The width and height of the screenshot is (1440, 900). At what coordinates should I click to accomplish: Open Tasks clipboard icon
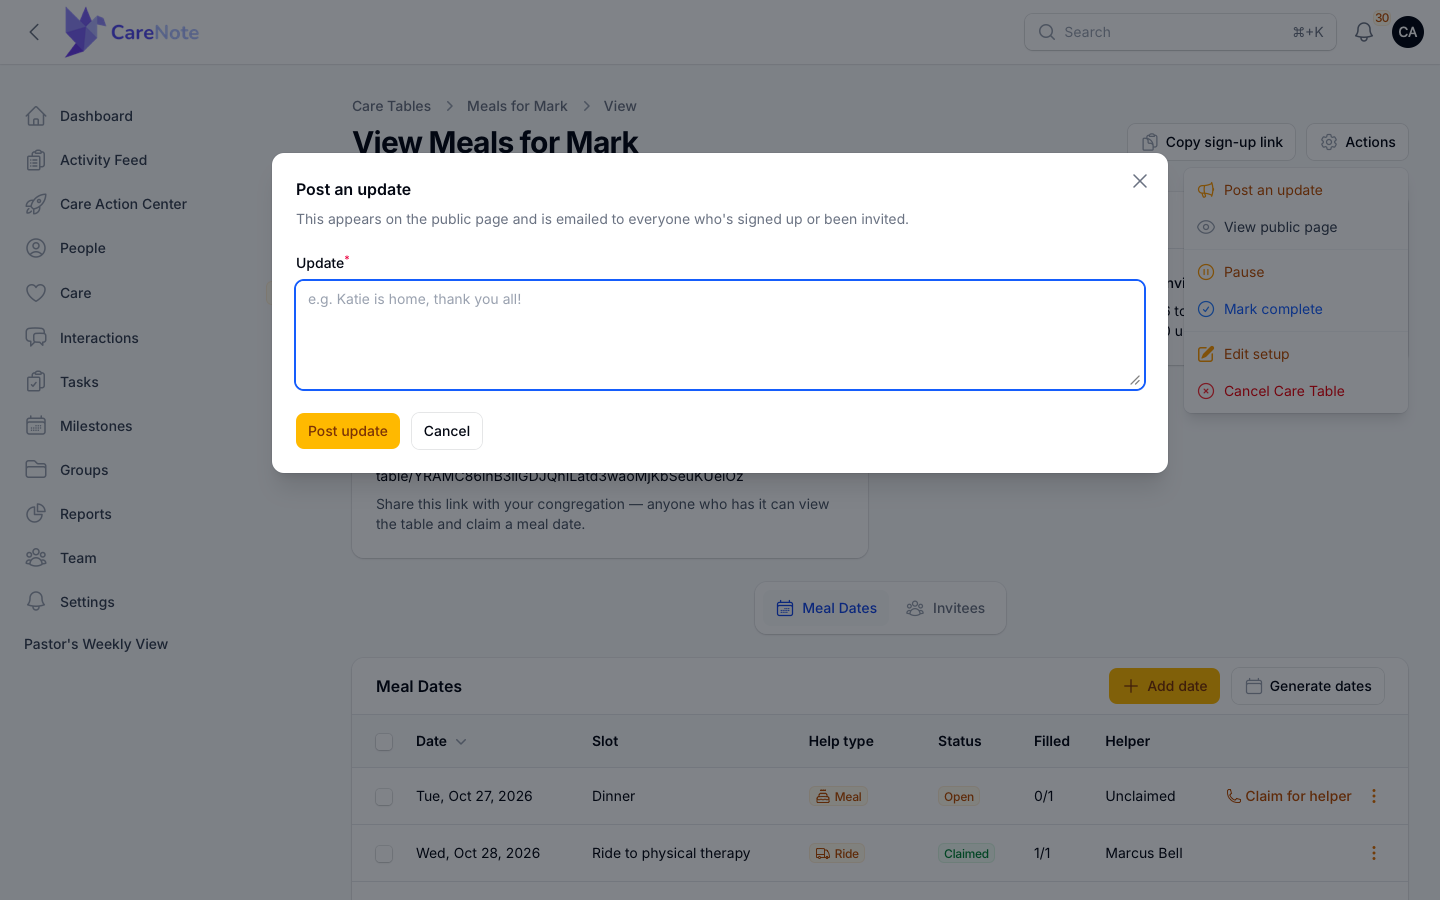click(x=36, y=382)
